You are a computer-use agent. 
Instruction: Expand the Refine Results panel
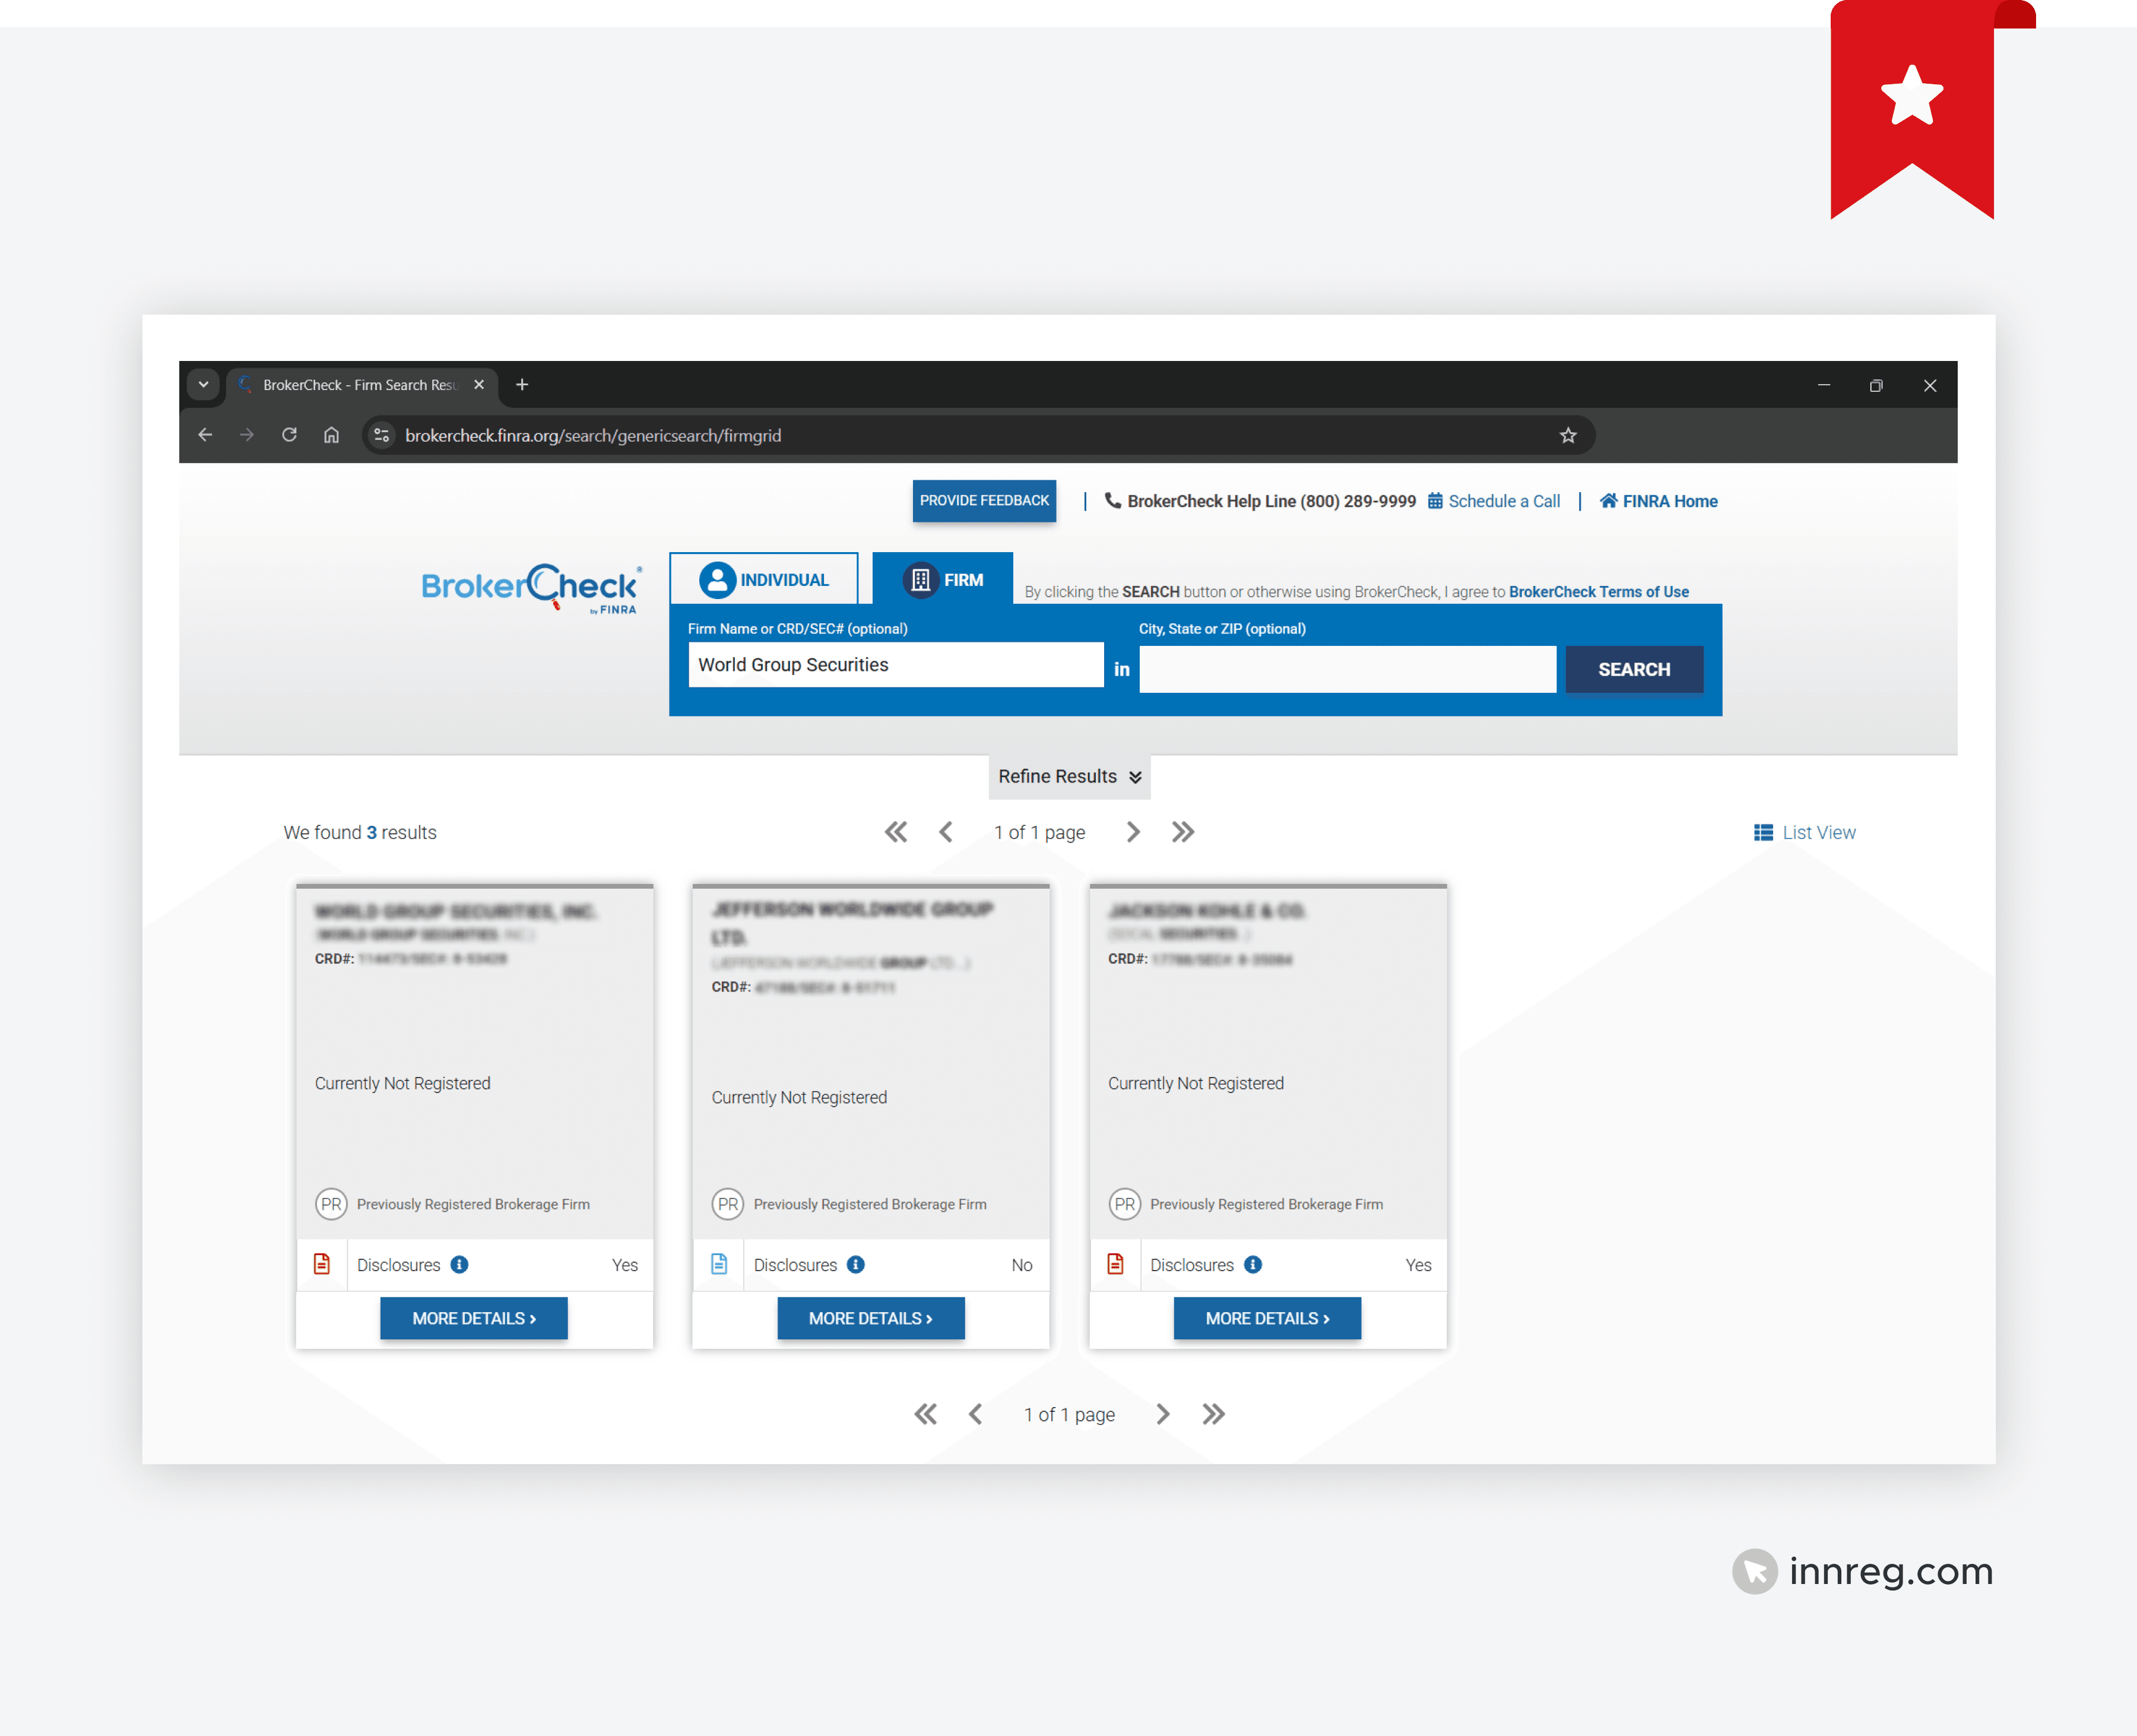(1069, 776)
